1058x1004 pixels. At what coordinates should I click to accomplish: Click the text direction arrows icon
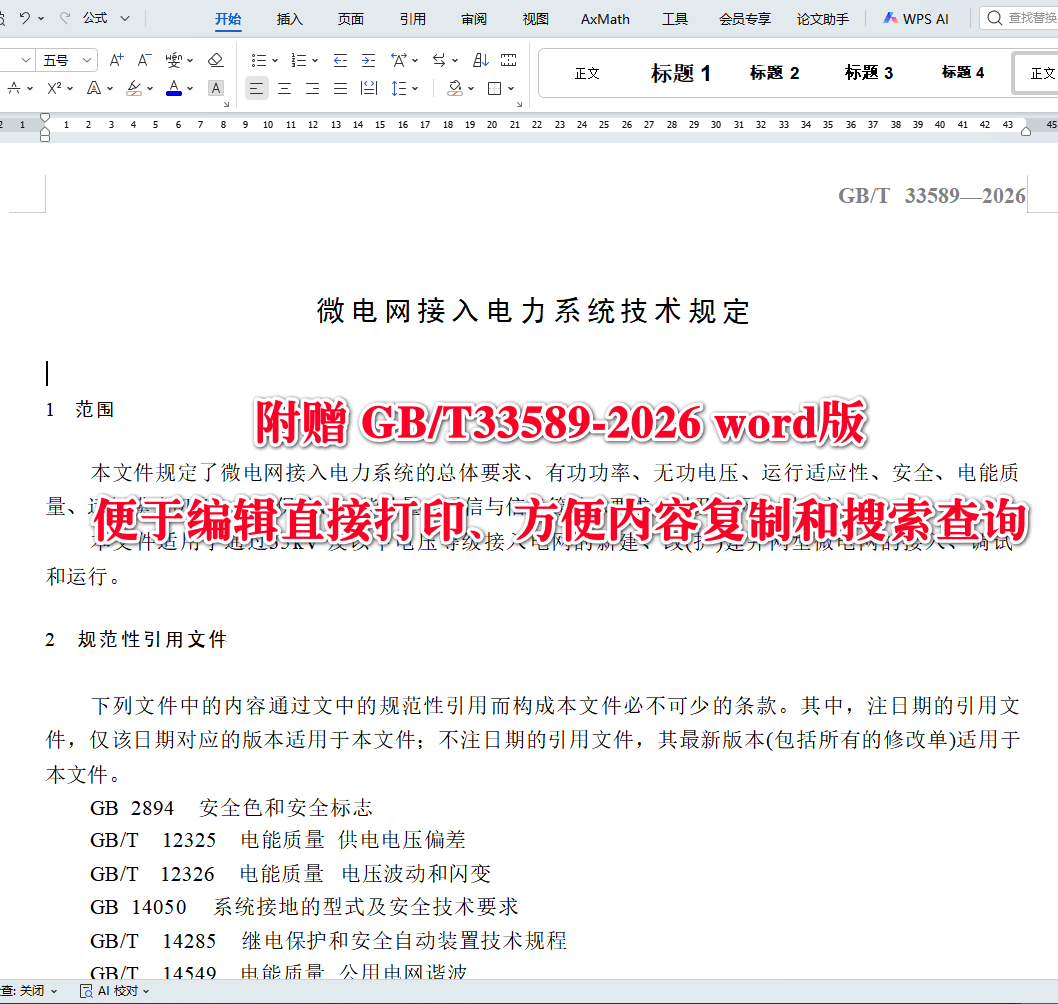tap(439, 61)
